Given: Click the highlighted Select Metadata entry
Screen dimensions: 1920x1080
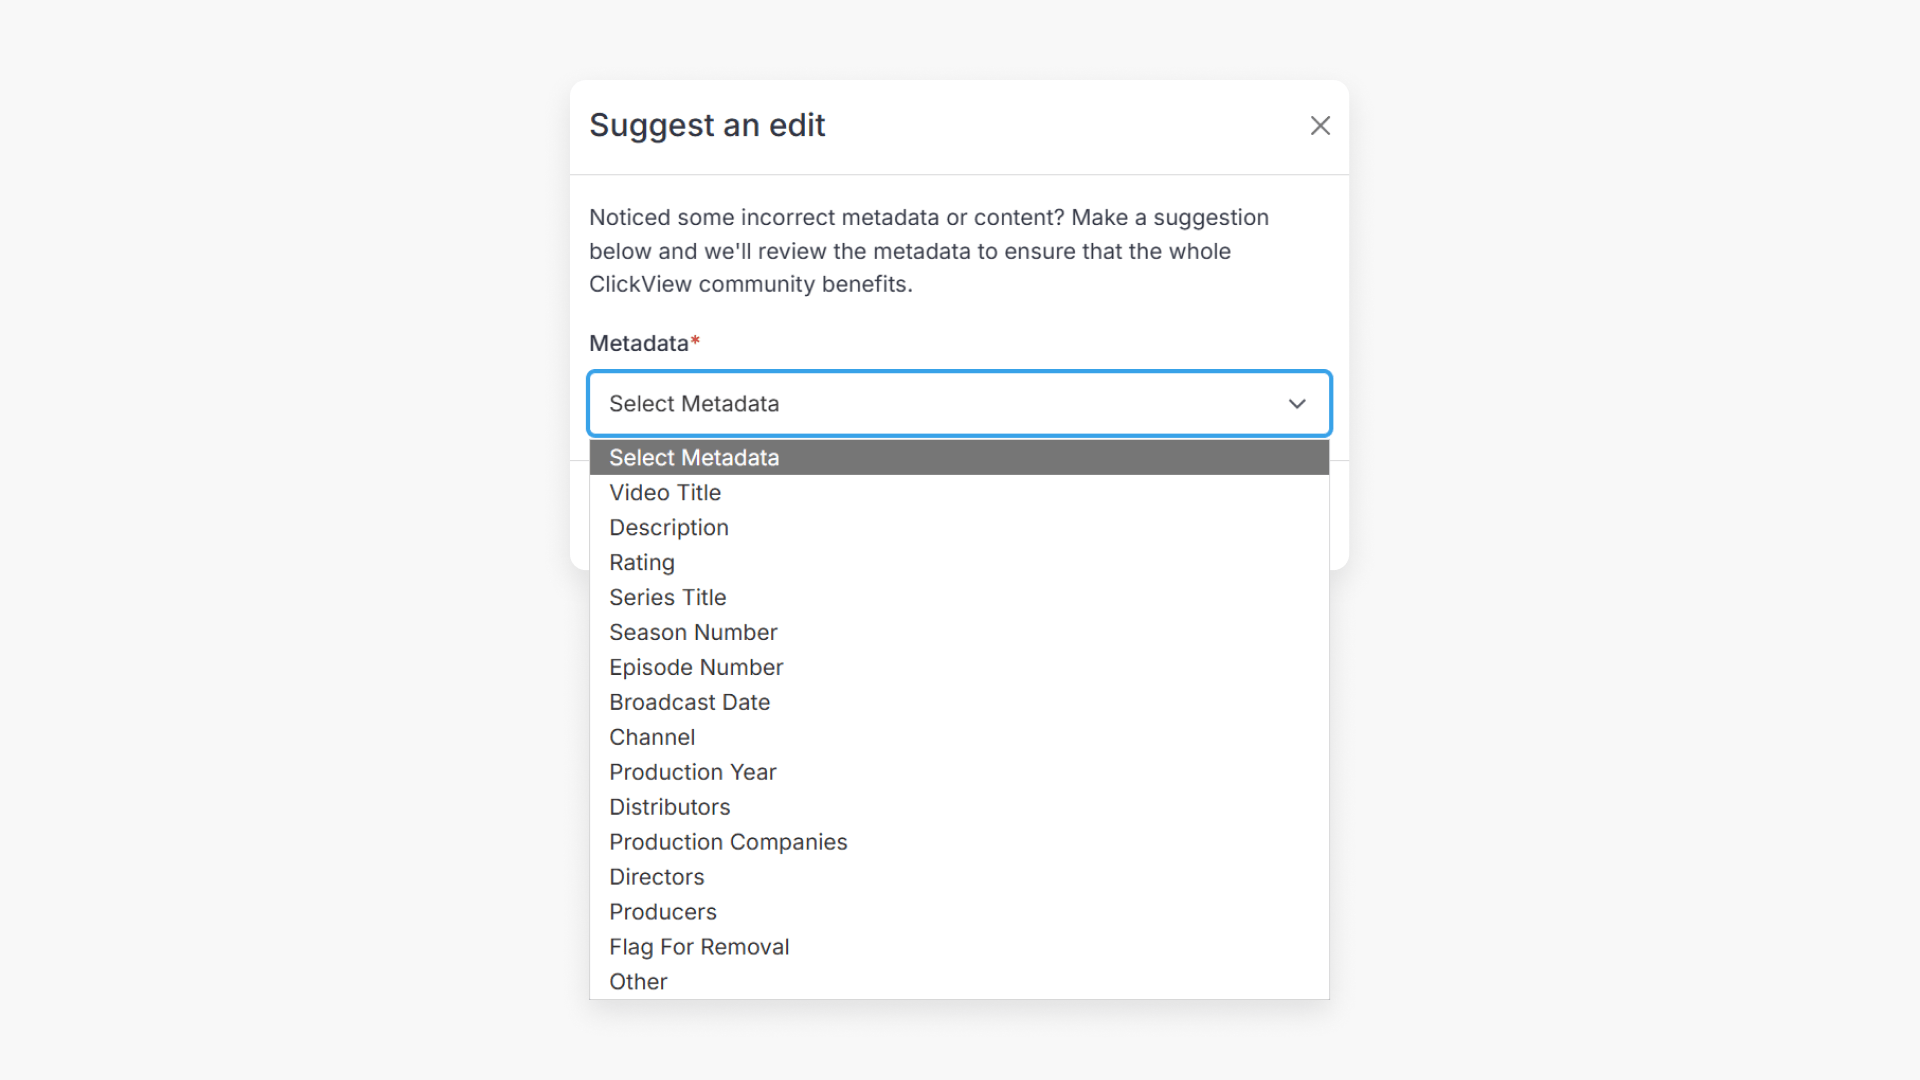Looking at the screenshot, I should point(694,457).
